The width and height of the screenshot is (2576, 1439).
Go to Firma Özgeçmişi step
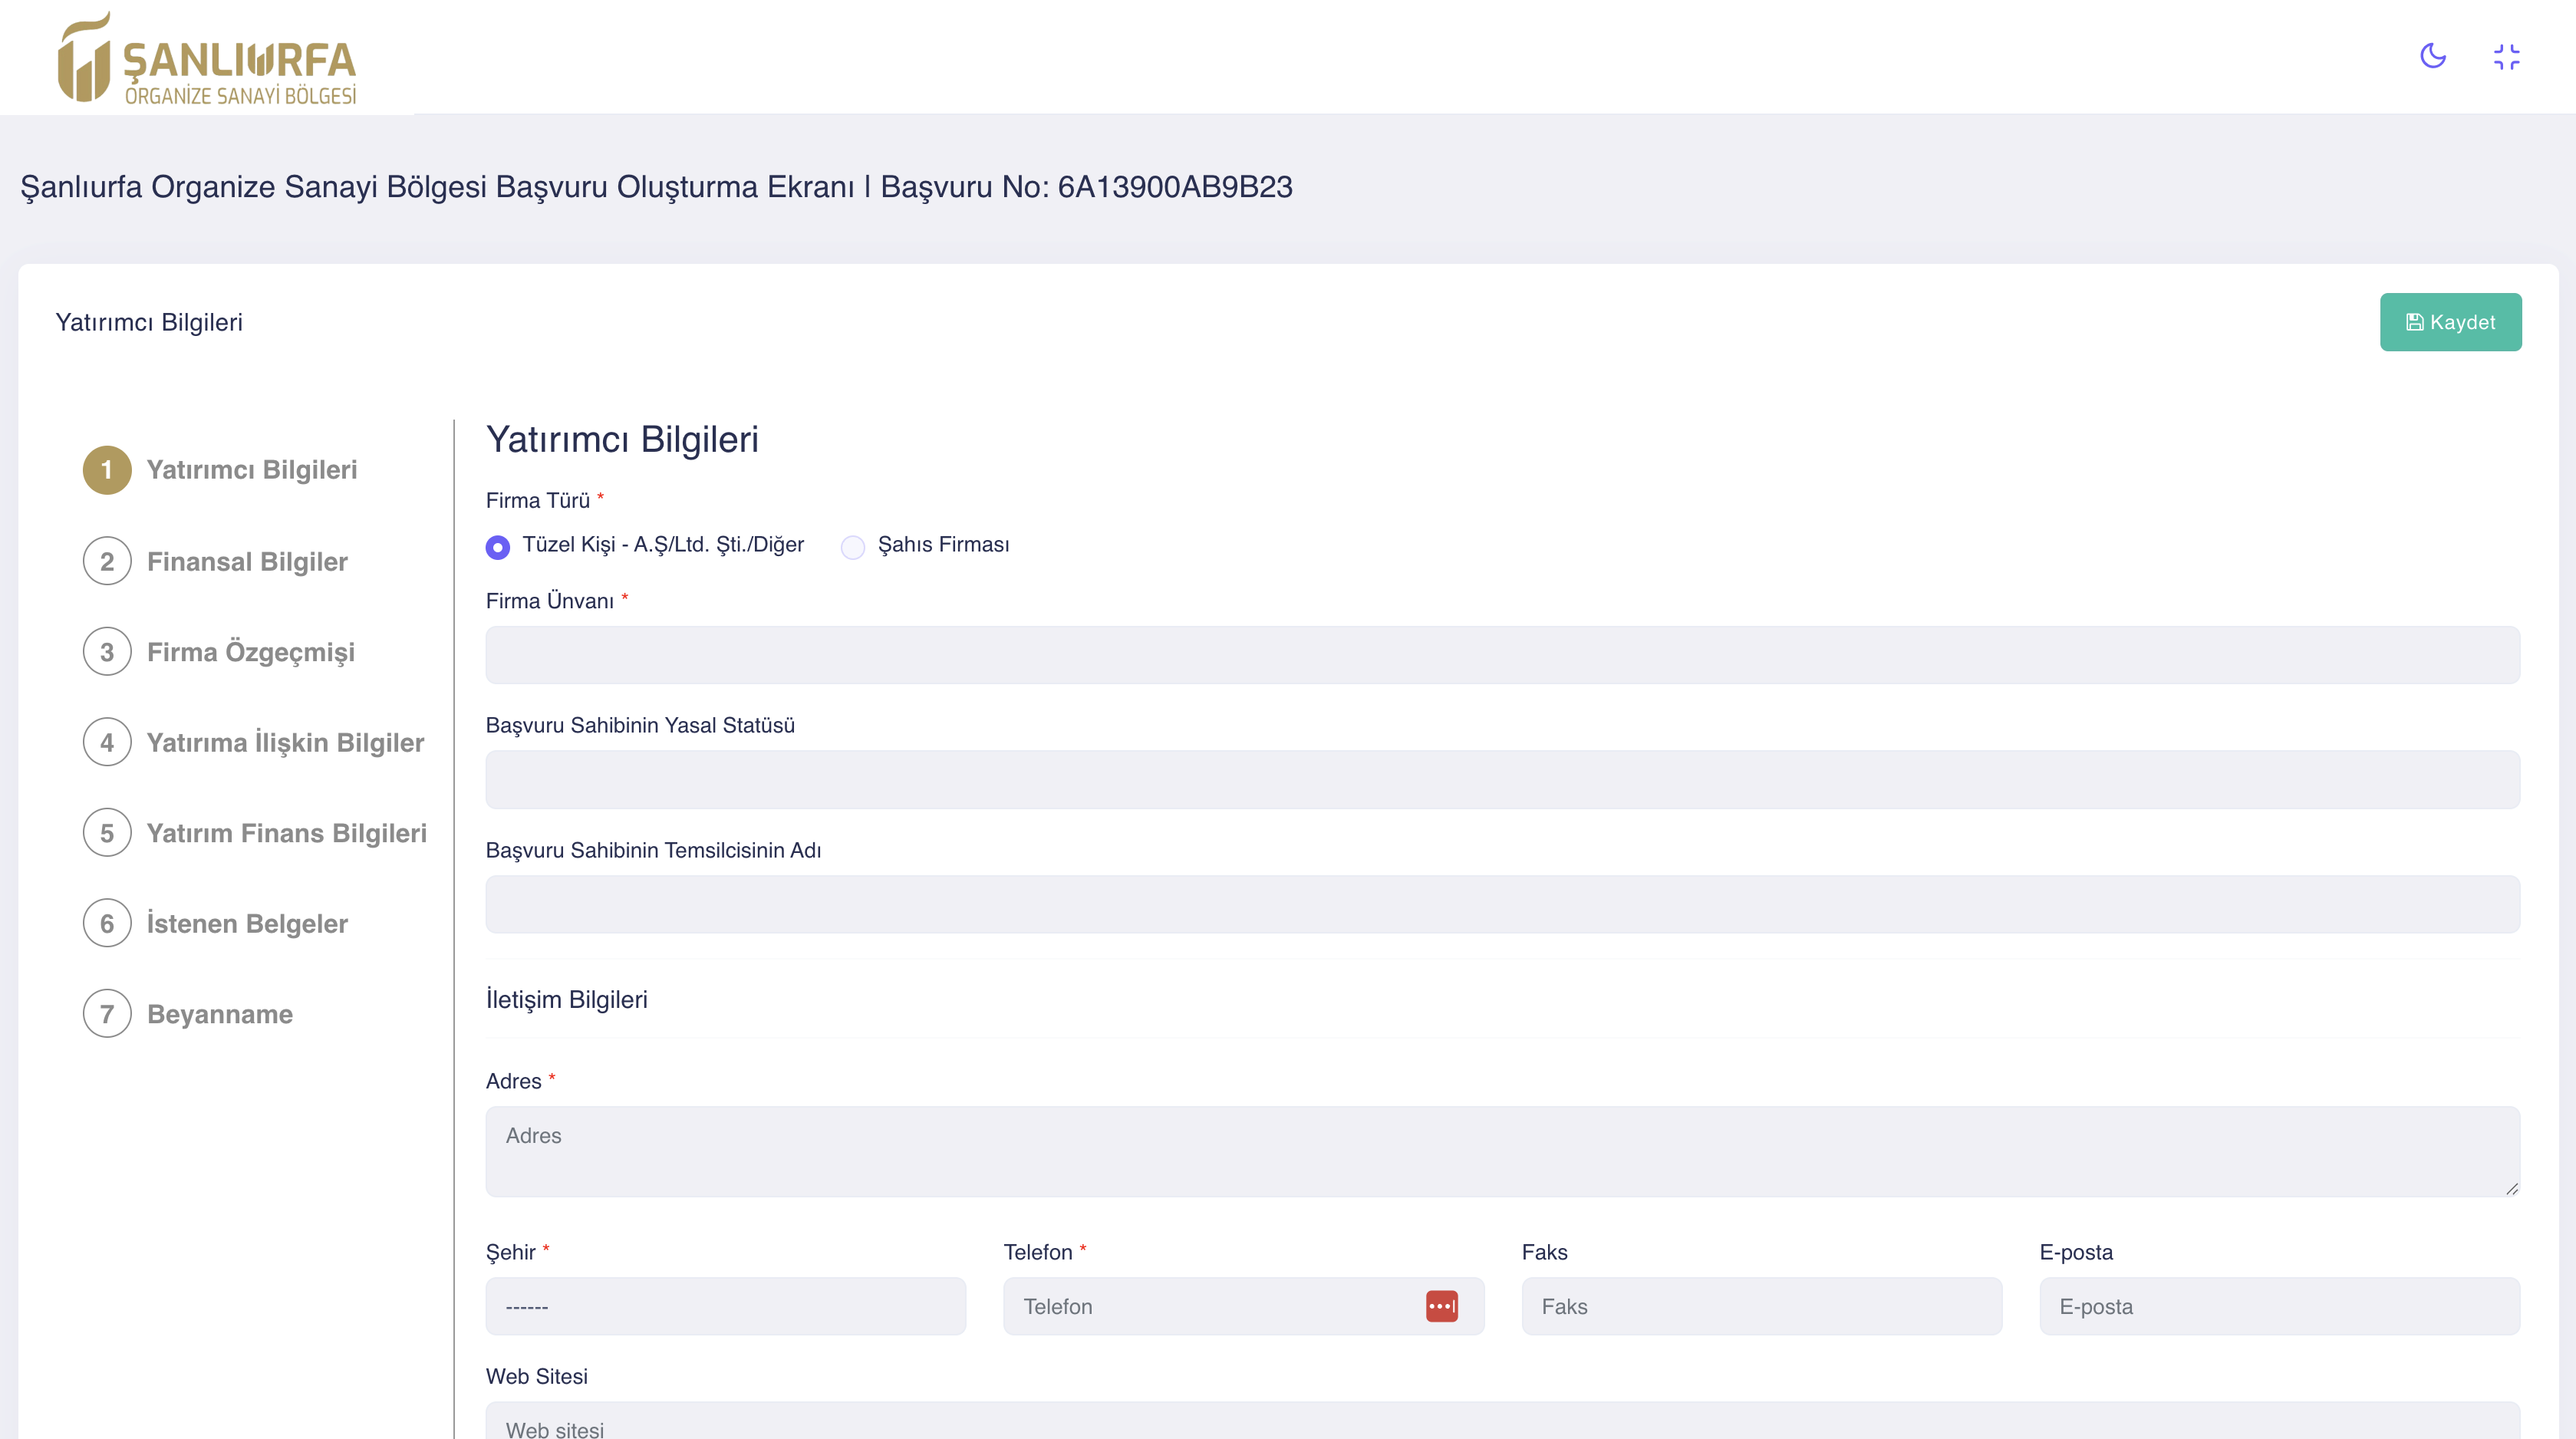(251, 652)
